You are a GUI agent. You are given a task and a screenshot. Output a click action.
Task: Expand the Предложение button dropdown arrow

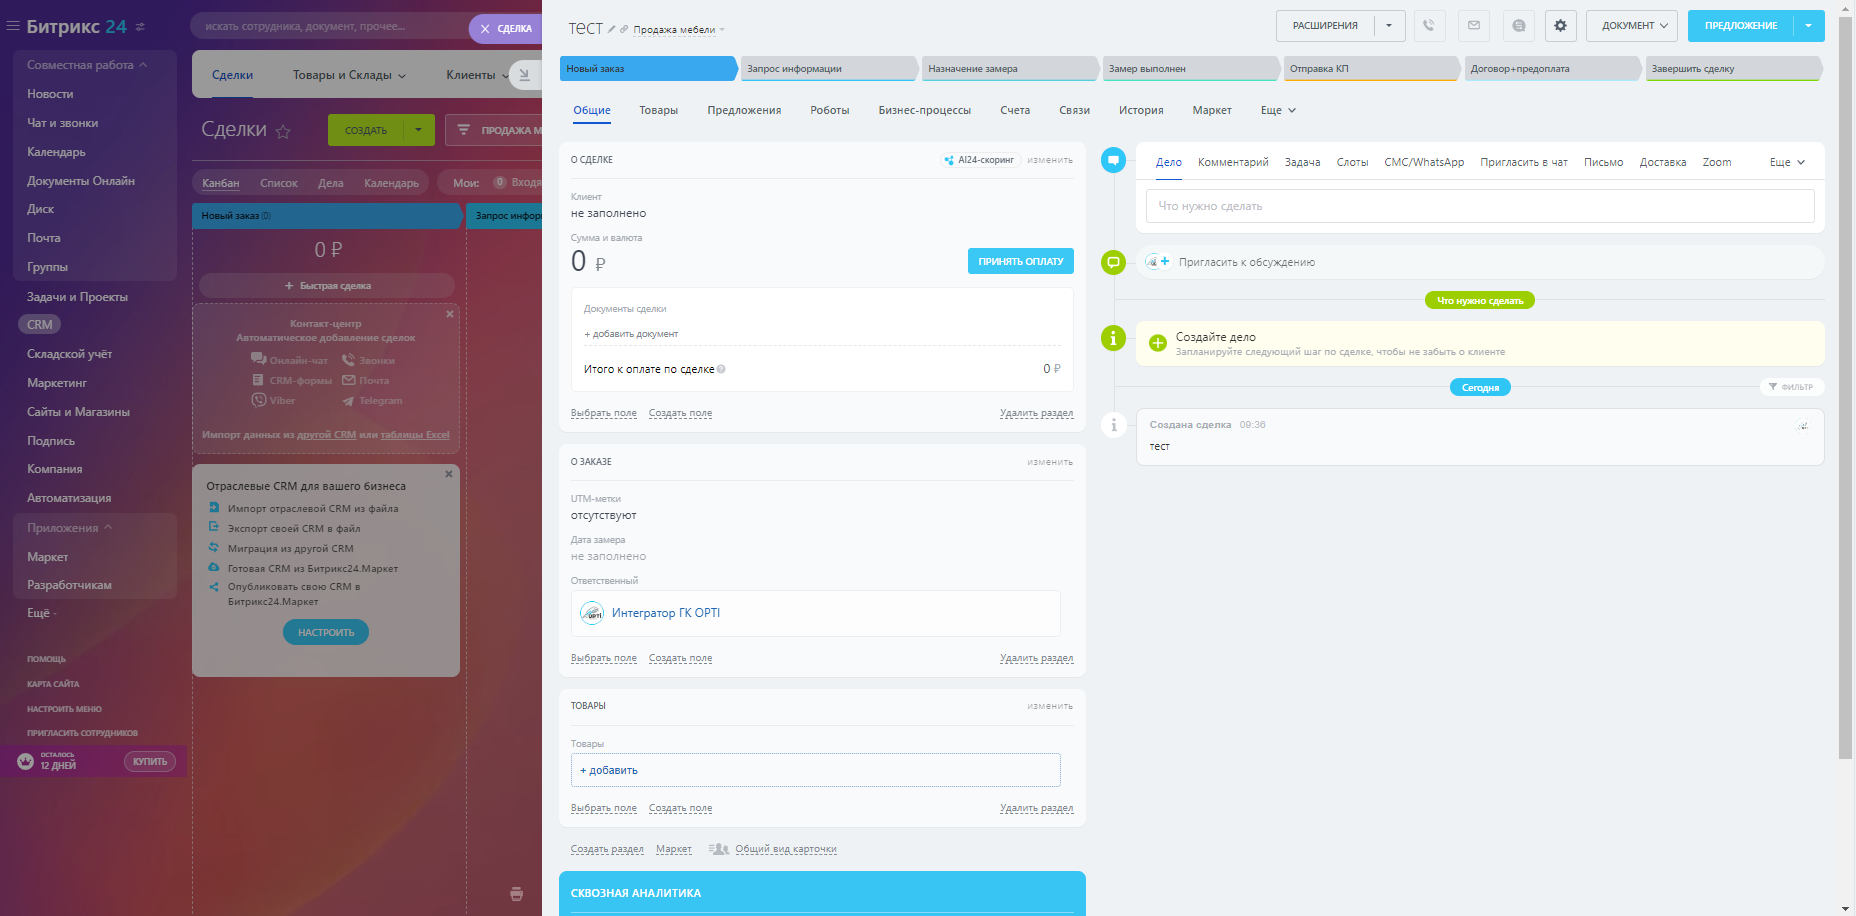tap(1809, 26)
